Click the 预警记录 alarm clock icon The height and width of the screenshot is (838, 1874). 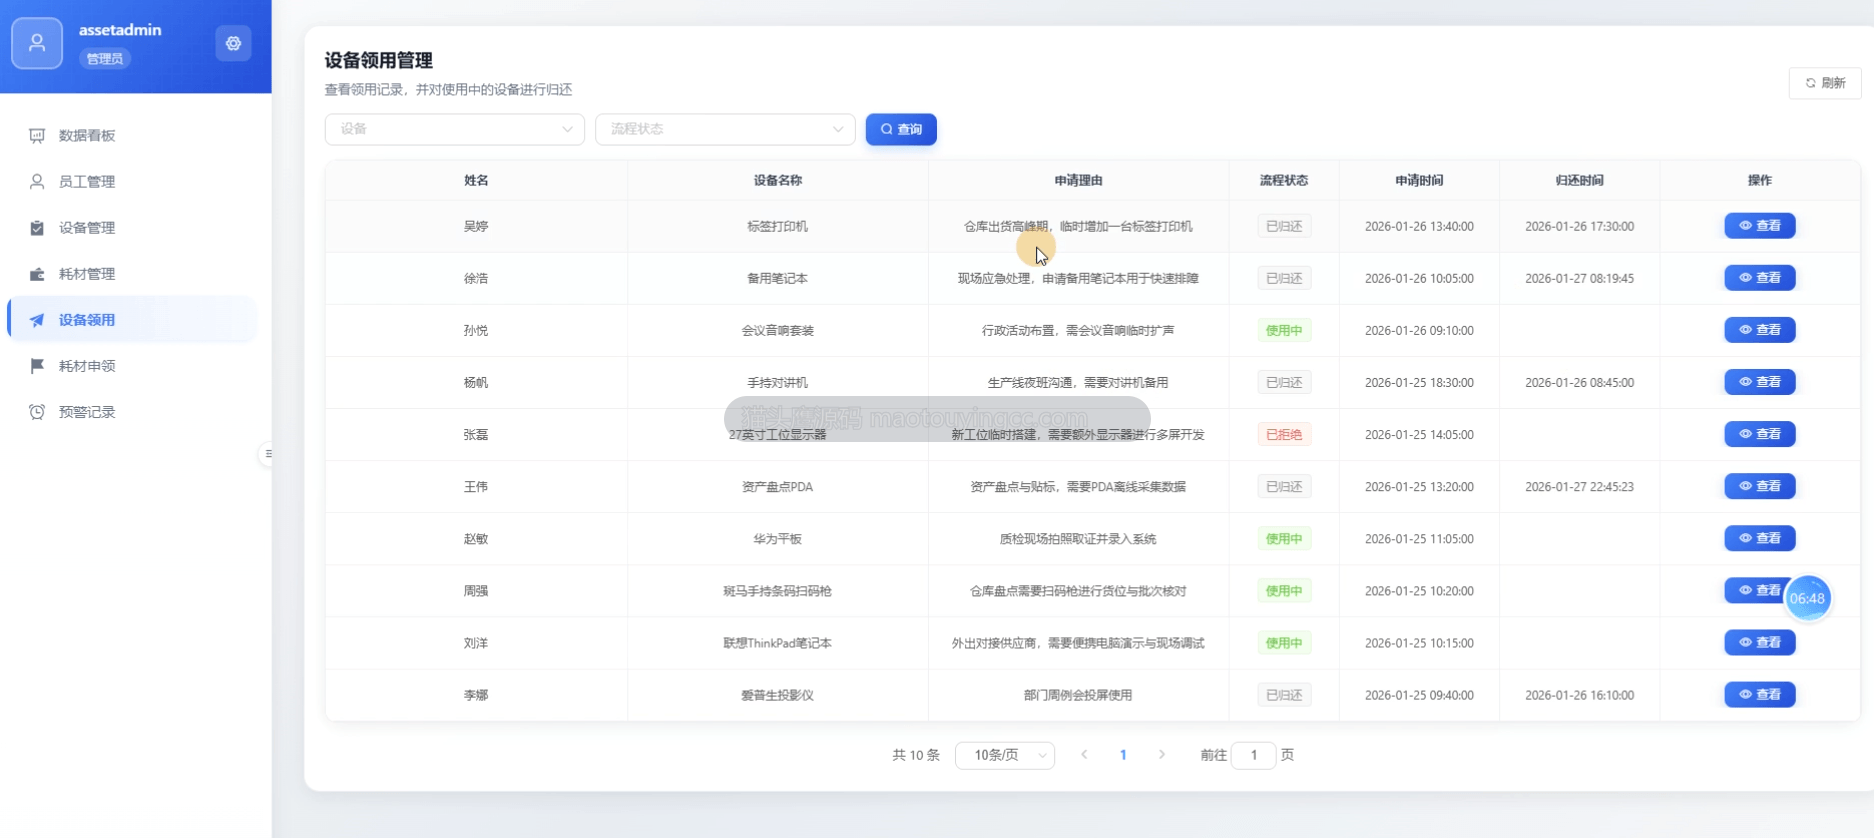click(x=37, y=412)
